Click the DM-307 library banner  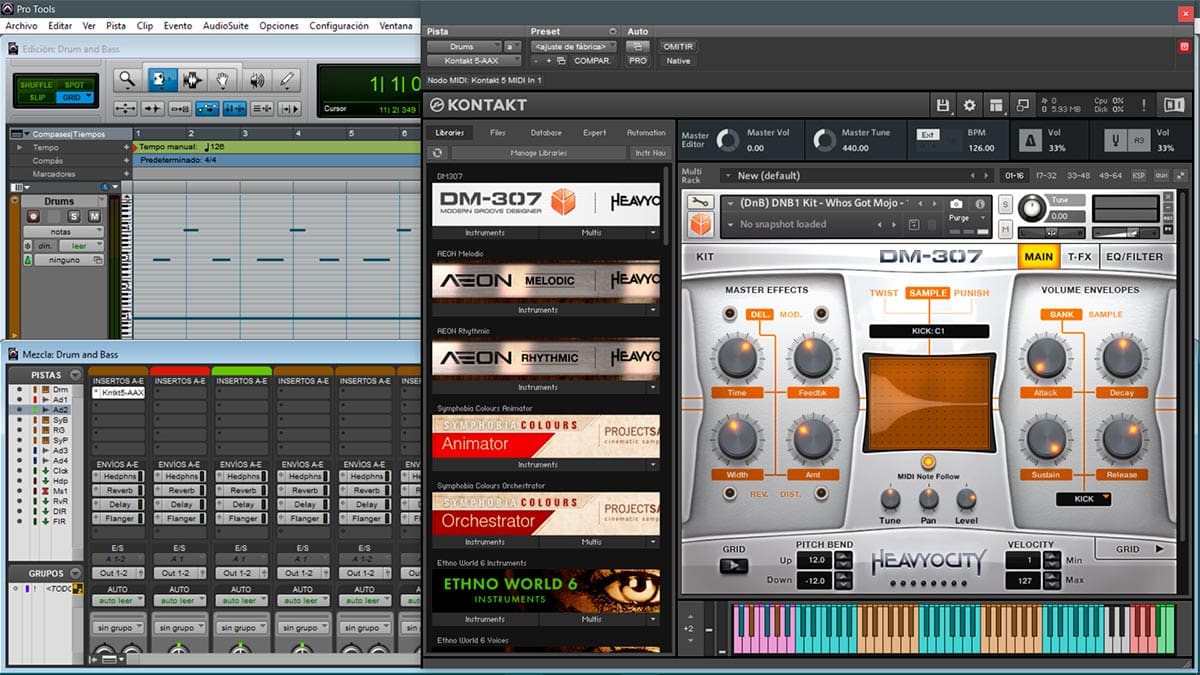(x=546, y=203)
